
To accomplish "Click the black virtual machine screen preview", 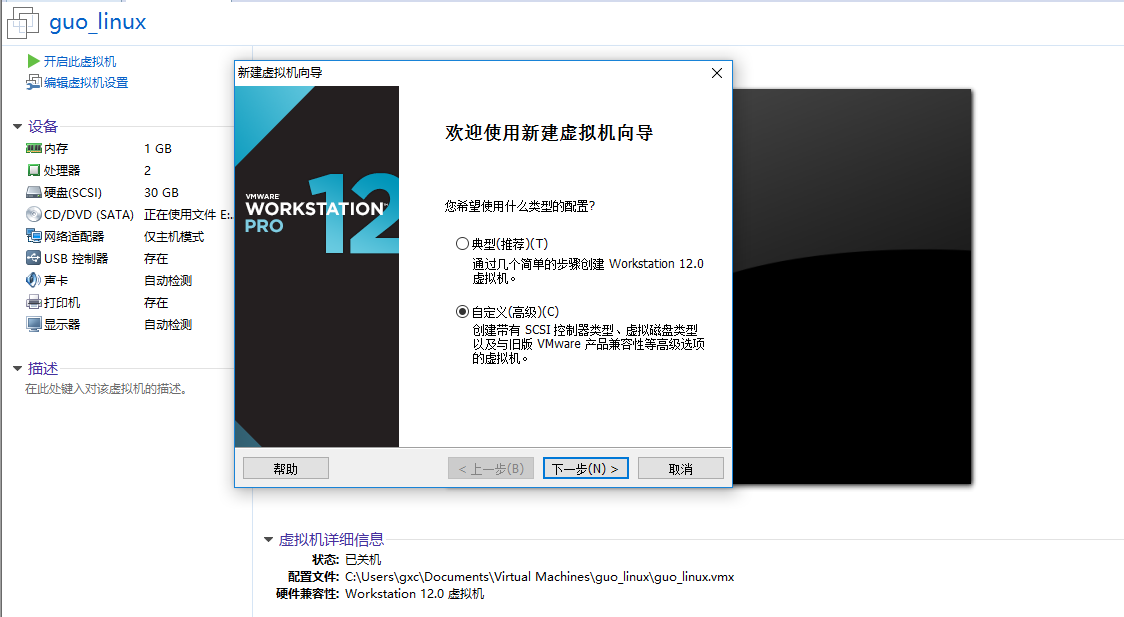I will coord(852,287).
